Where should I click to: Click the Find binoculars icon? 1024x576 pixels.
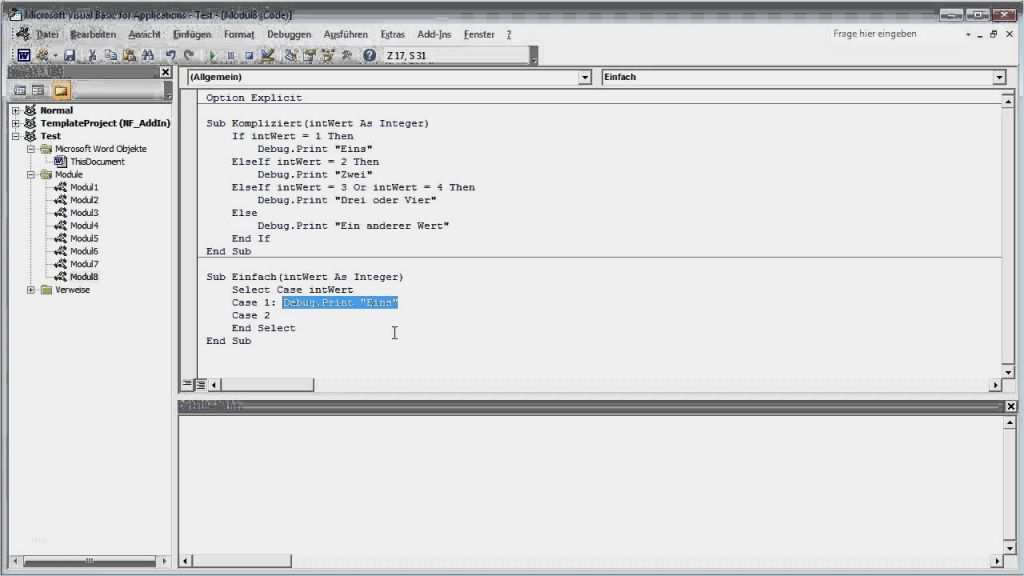pyautogui.click(x=148, y=56)
